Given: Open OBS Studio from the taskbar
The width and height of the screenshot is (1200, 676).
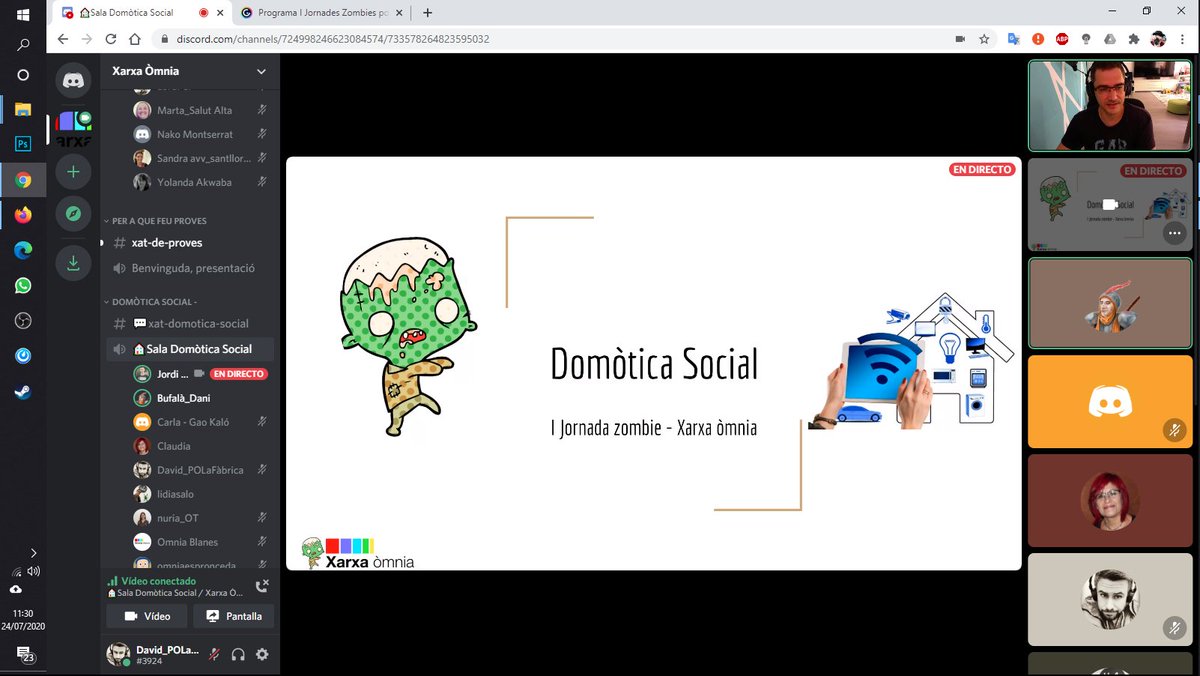Looking at the screenshot, I should click(22, 320).
